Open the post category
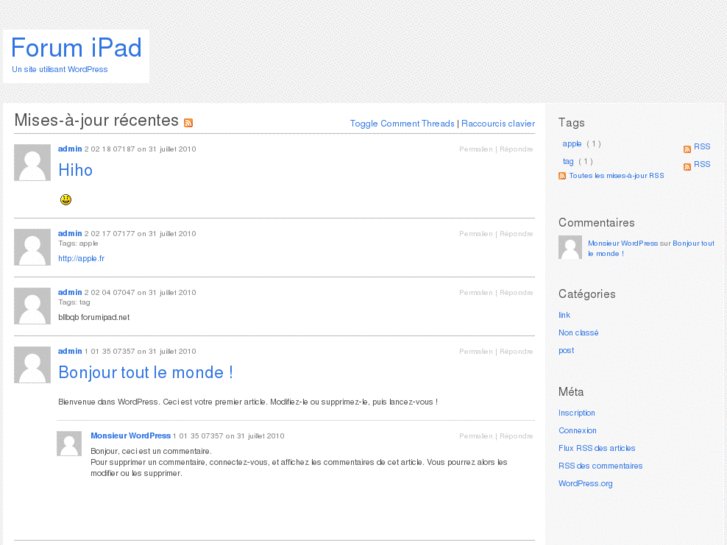Viewport: 727px width, 545px height. point(566,350)
